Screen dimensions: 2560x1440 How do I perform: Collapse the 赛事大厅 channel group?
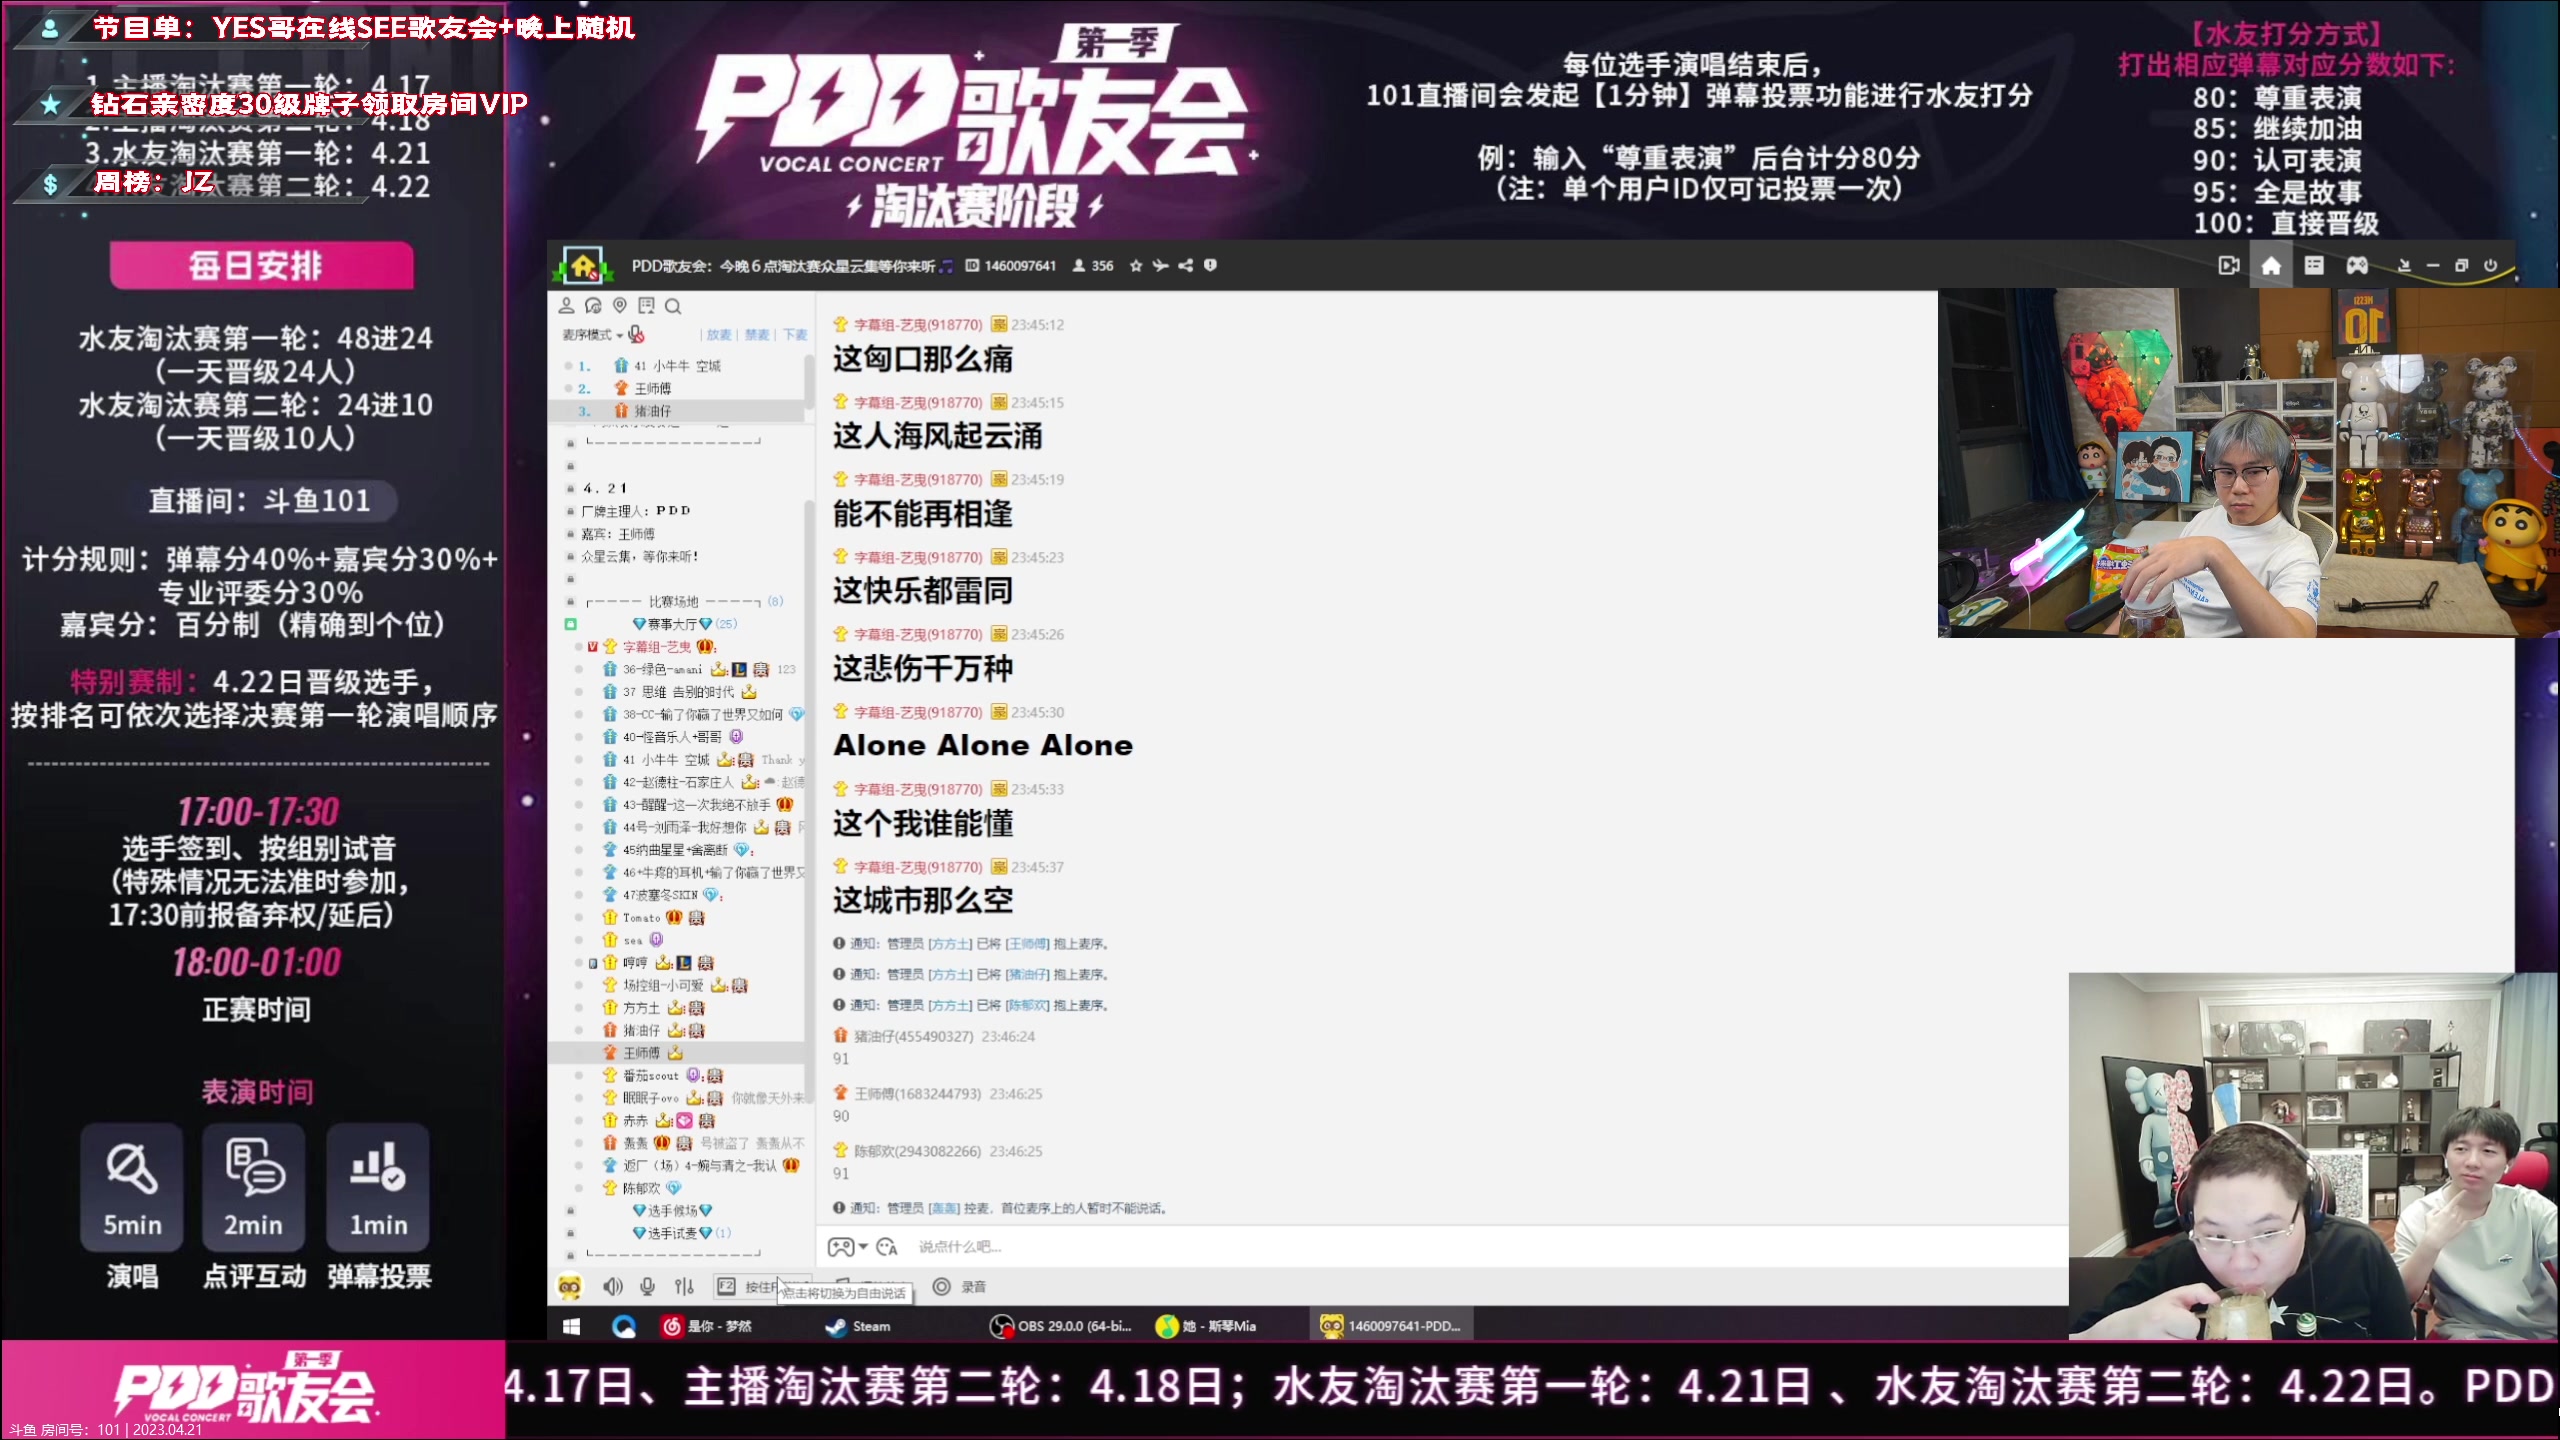coord(572,622)
